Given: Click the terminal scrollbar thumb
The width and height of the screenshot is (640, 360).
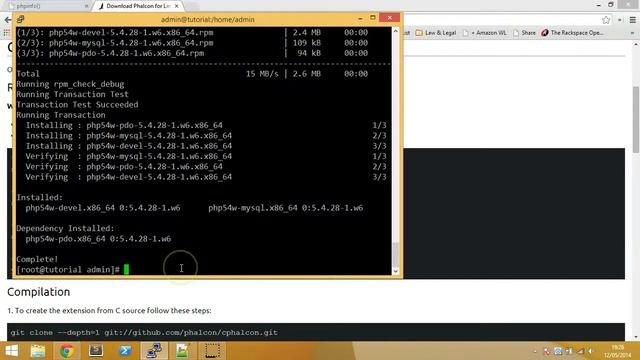Looking at the screenshot, I should tap(395, 254).
